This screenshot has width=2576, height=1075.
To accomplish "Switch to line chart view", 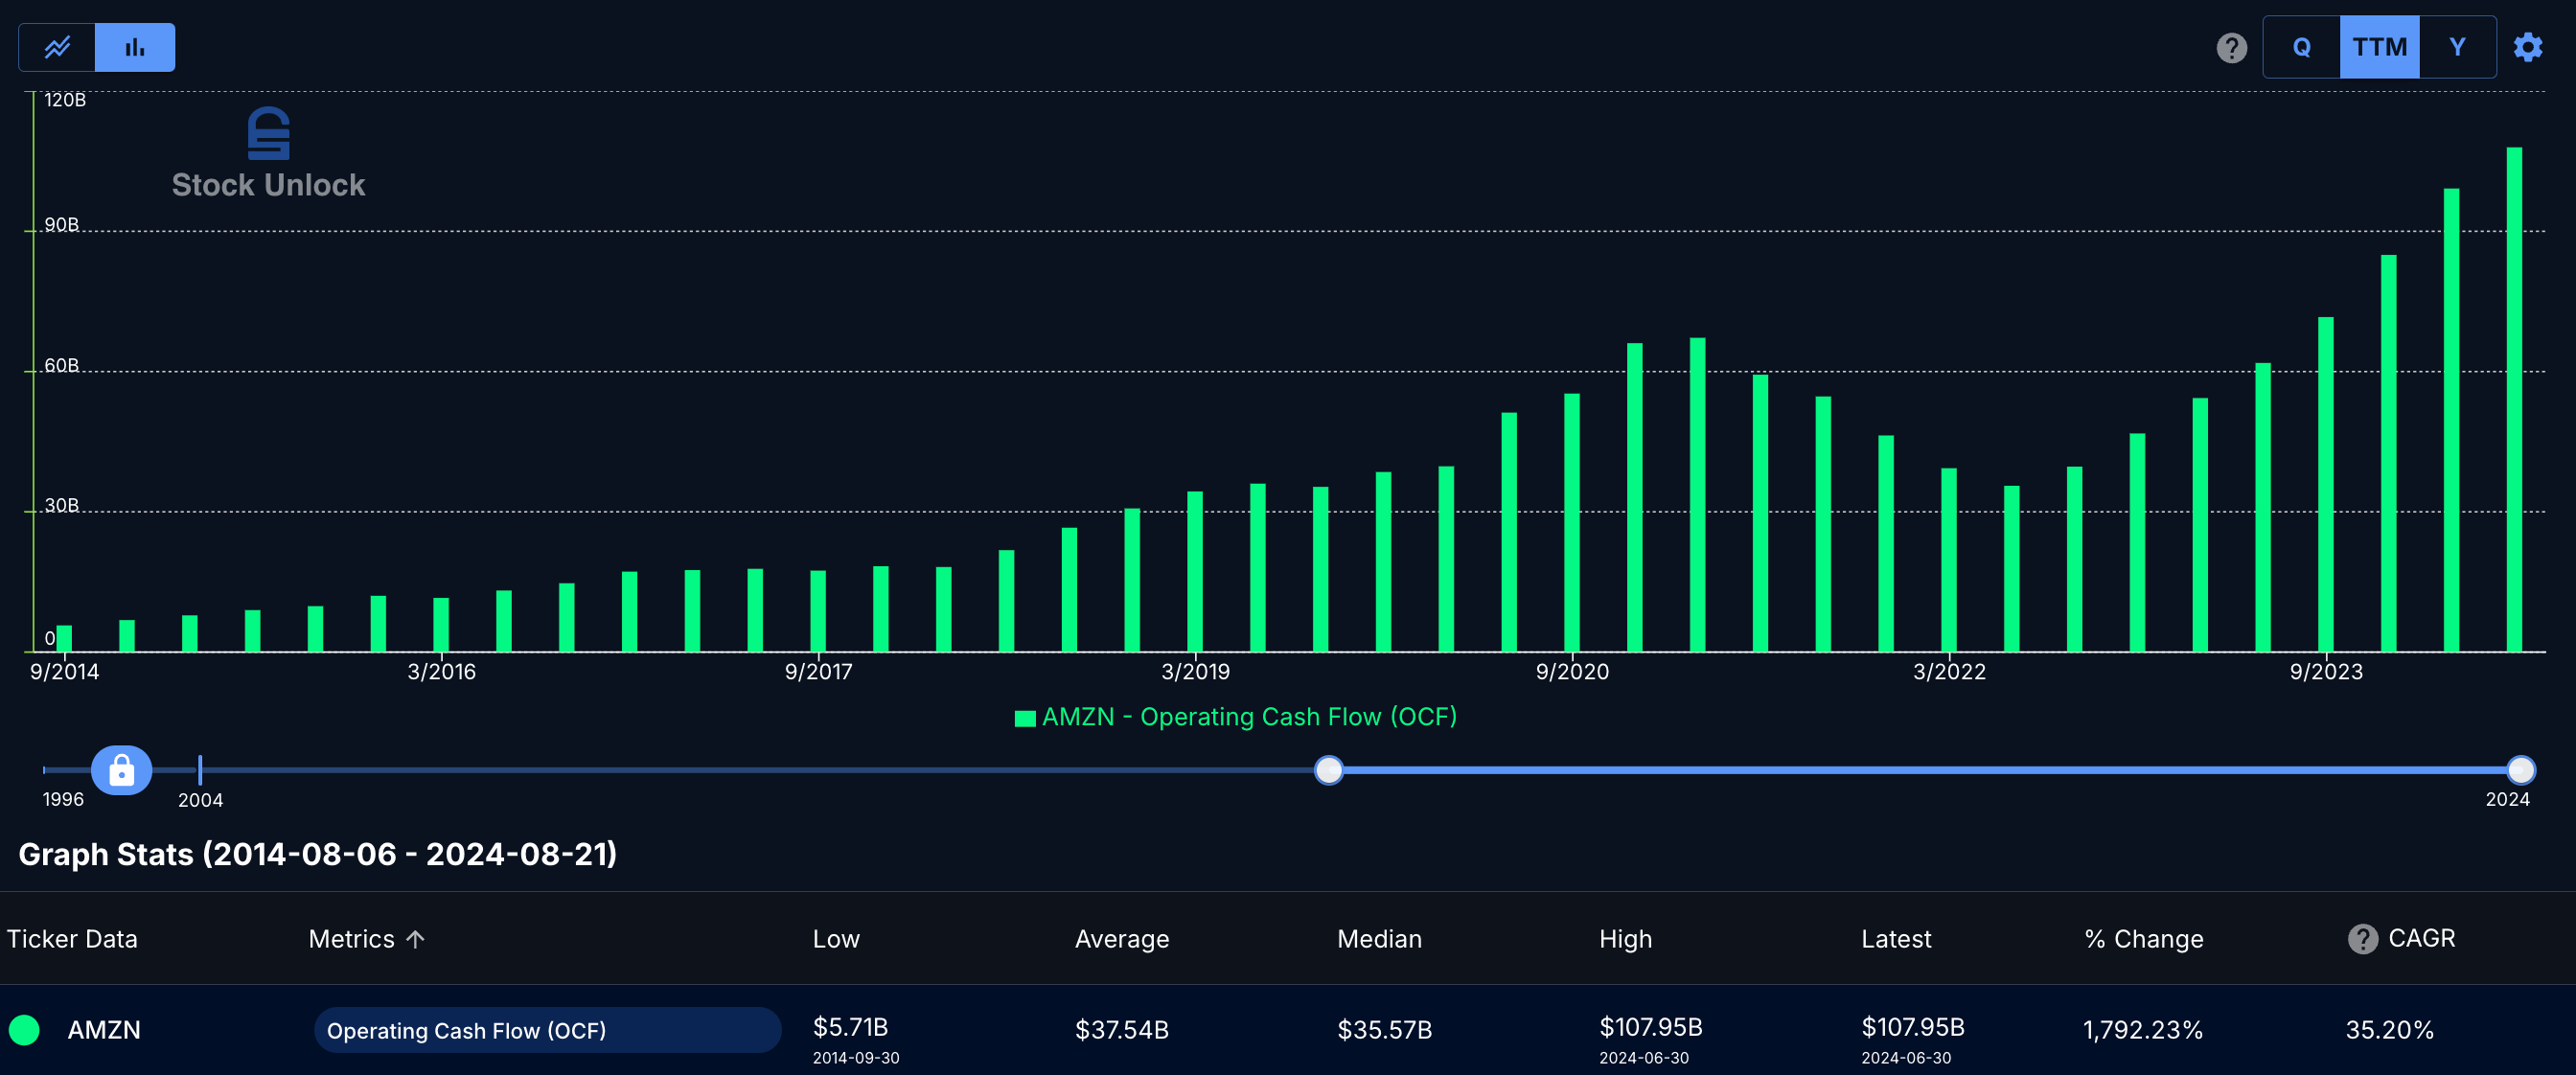I will (x=57, y=47).
